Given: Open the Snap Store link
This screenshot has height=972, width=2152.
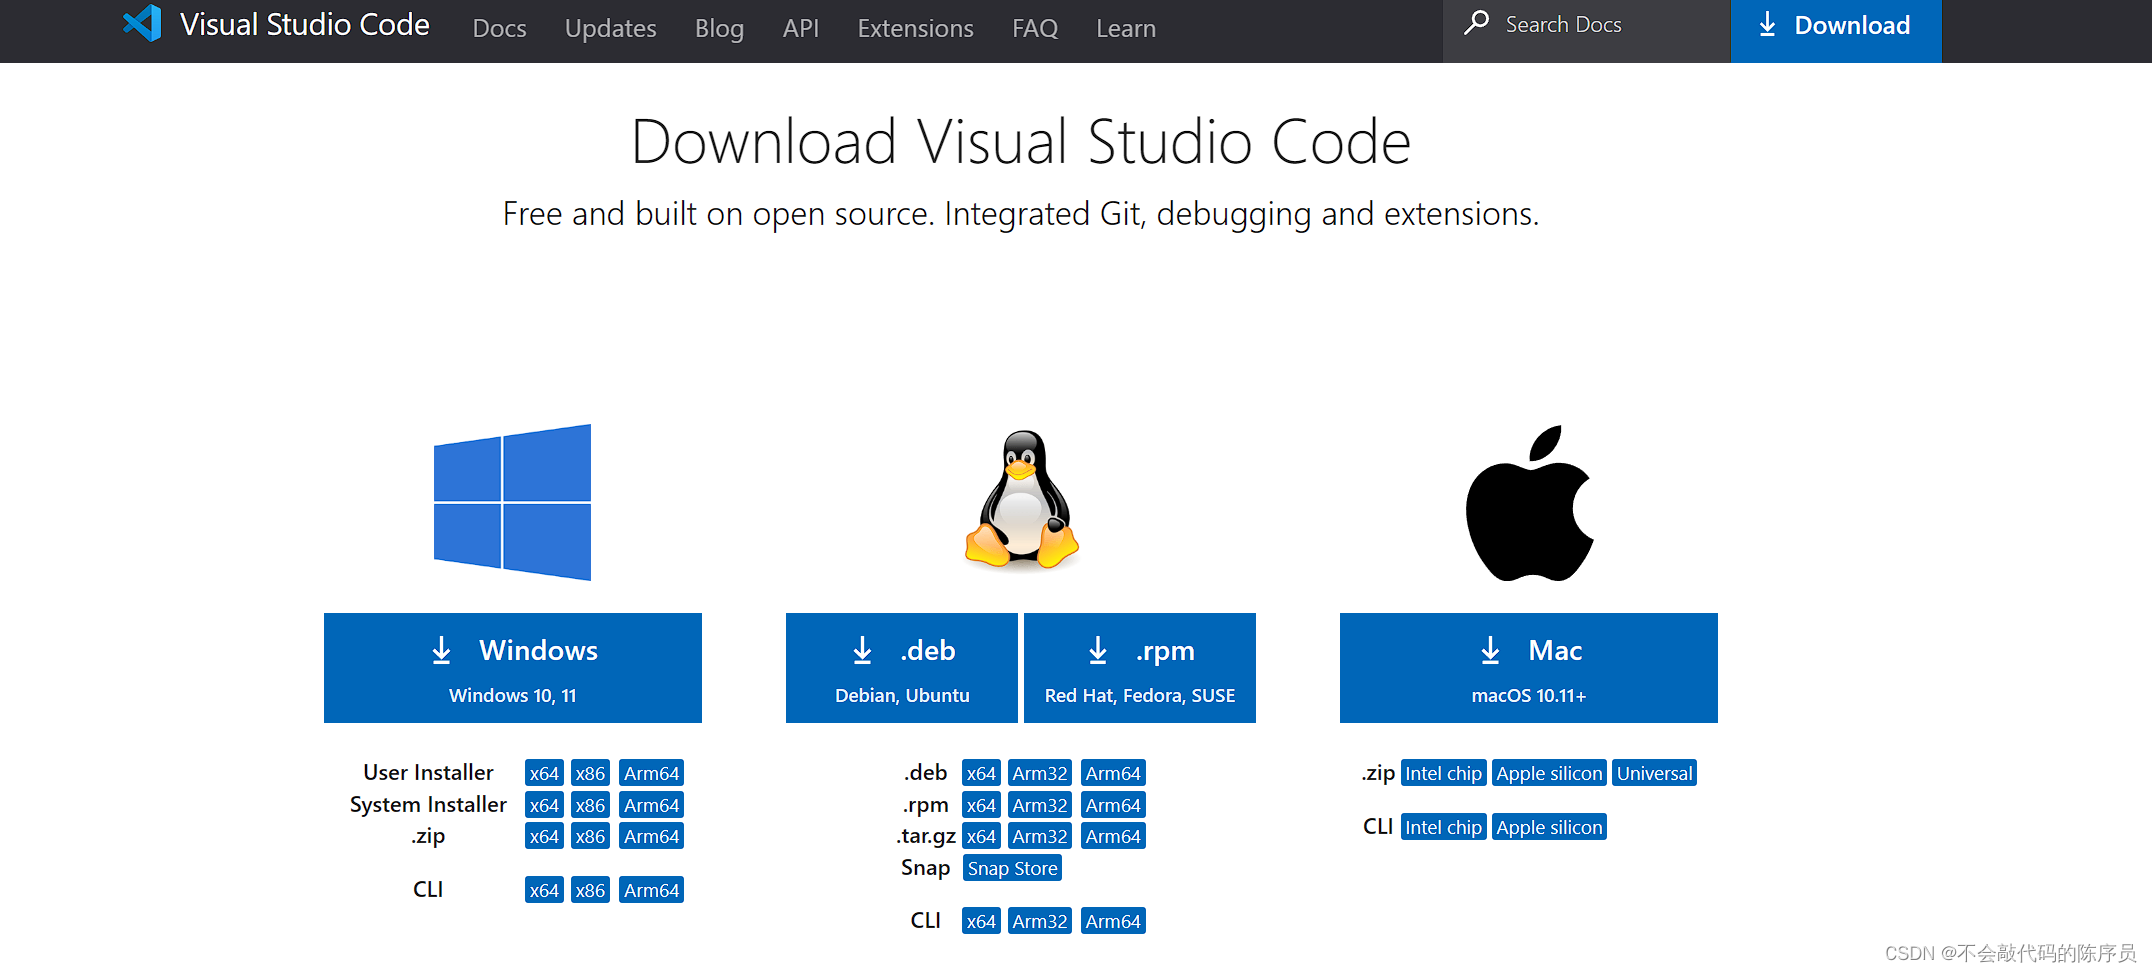Looking at the screenshot, I should [1012, 868].
